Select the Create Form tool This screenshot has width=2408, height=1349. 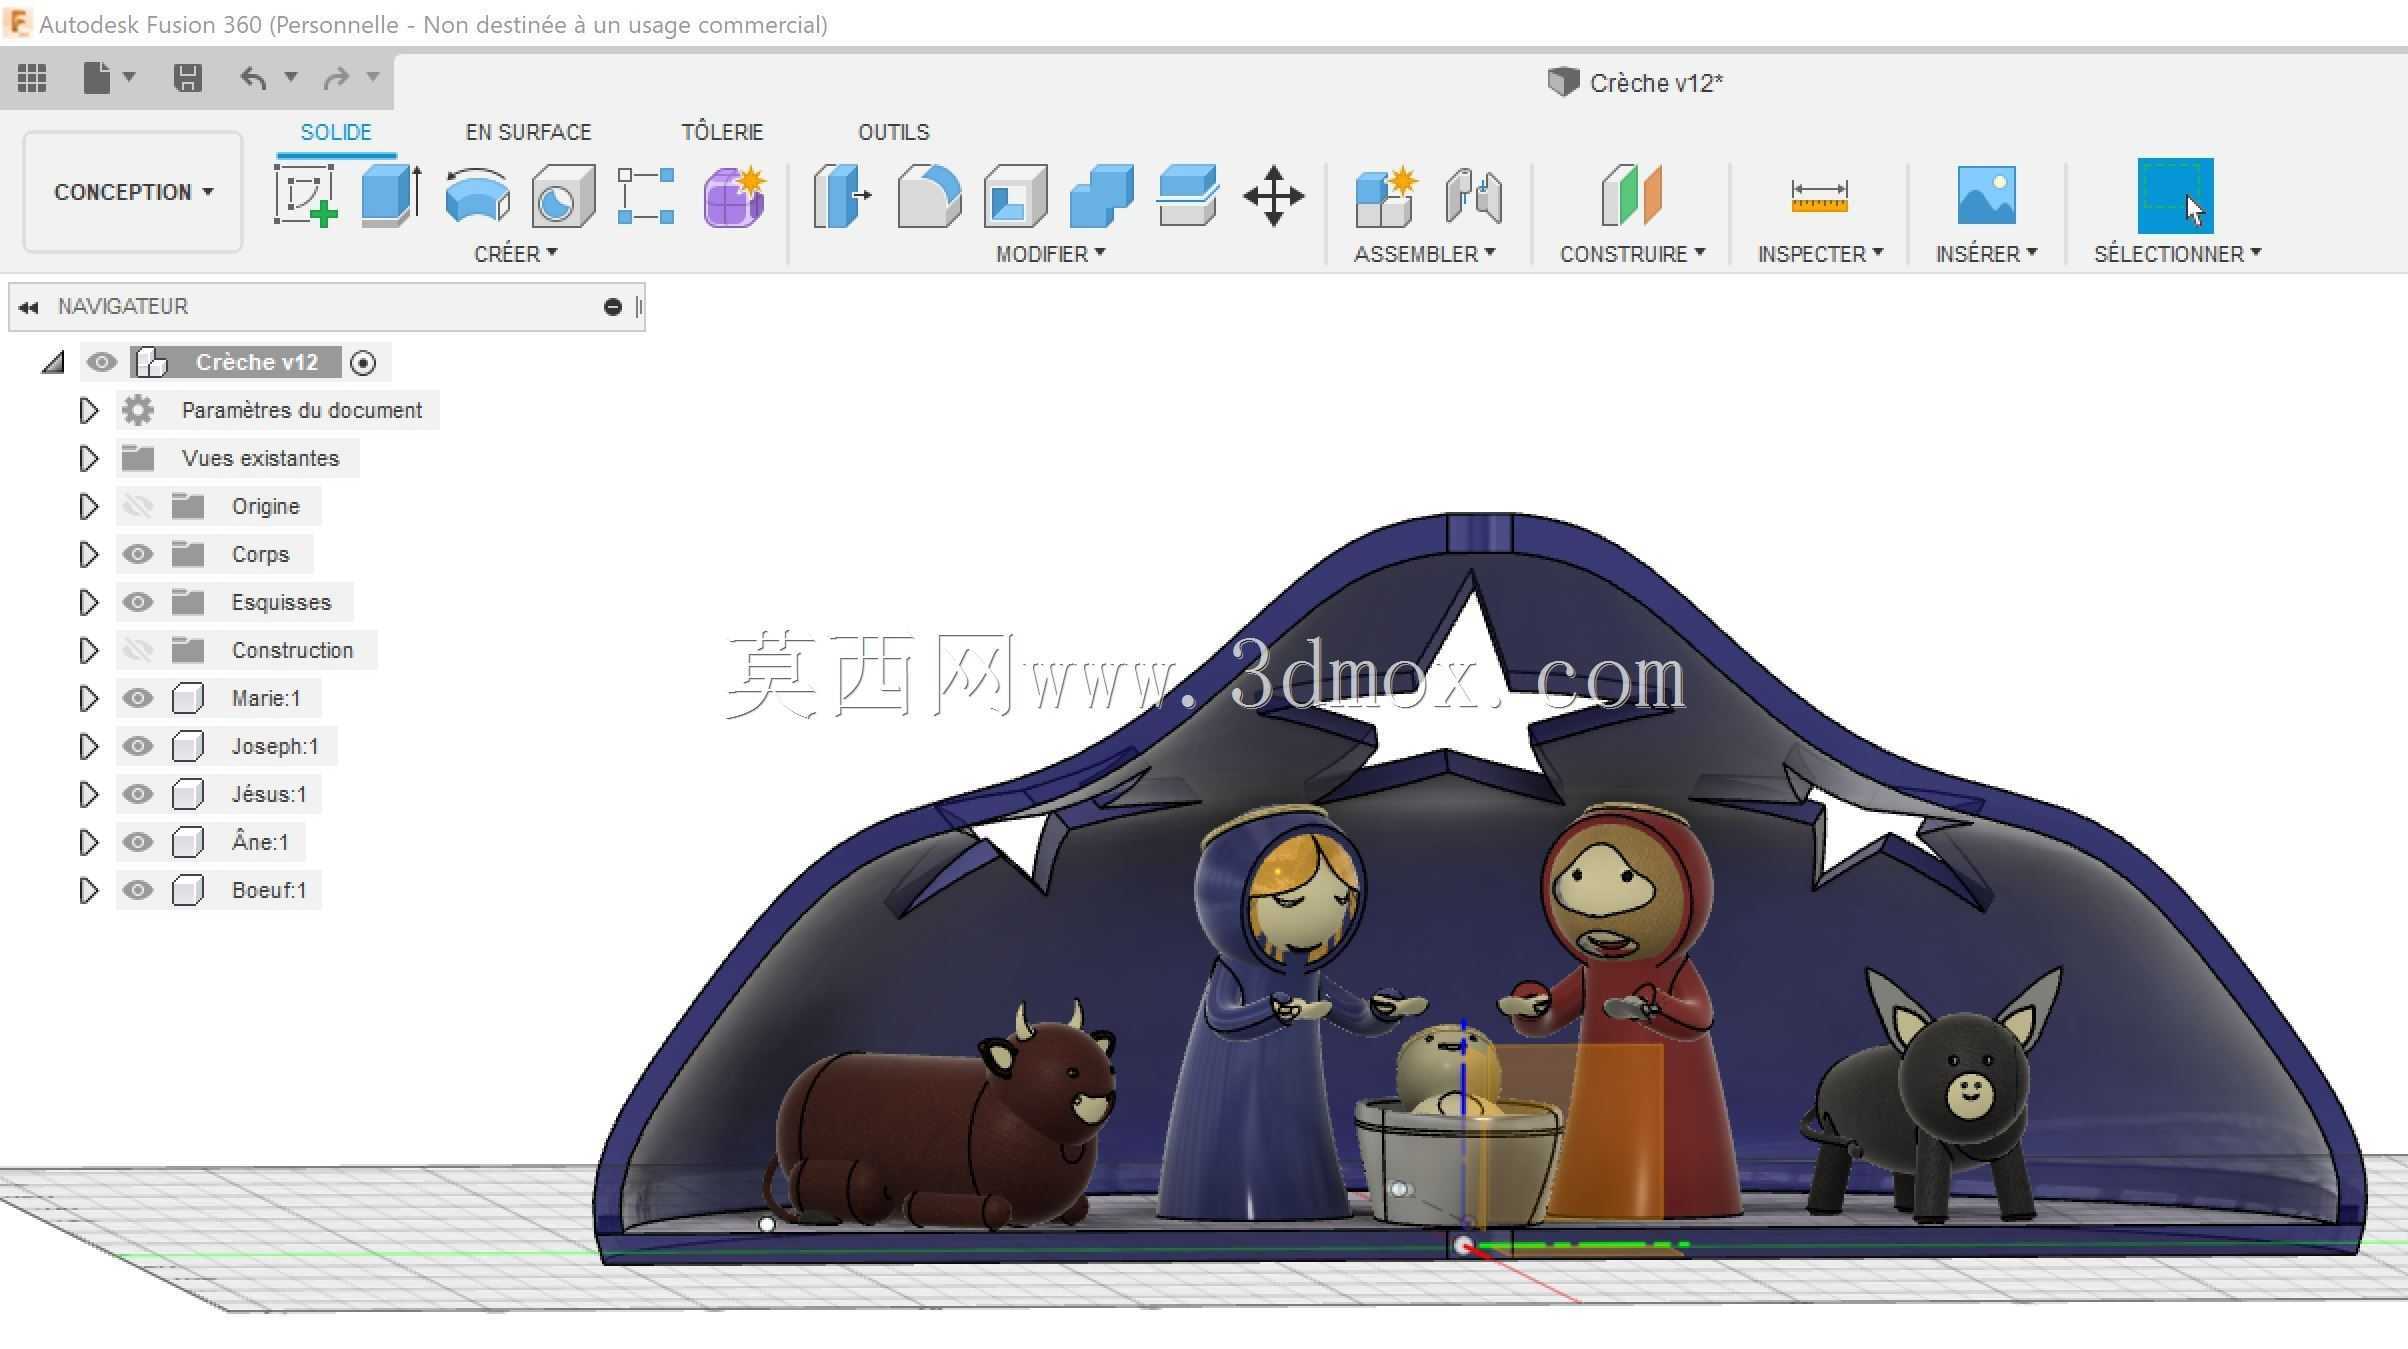click(x=735, y=196)
